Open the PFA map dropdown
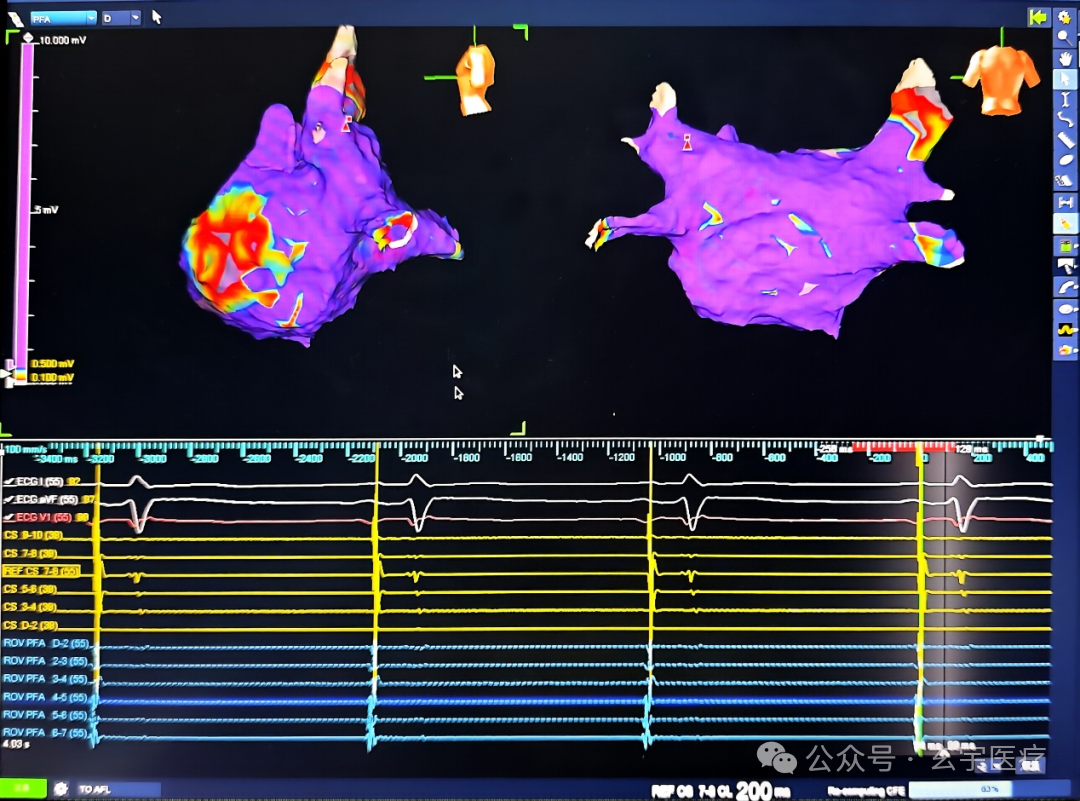Viewport: 1080px width, 801px height. tap(63, 18)
